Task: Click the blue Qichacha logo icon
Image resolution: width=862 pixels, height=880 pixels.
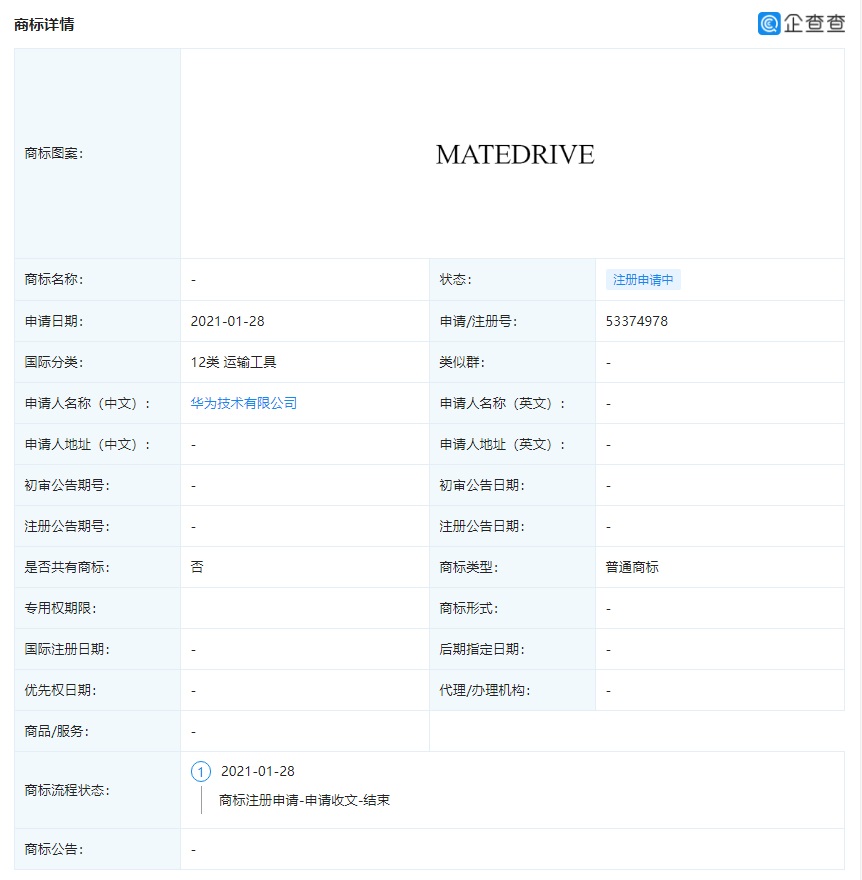Action: pos(768,22)
